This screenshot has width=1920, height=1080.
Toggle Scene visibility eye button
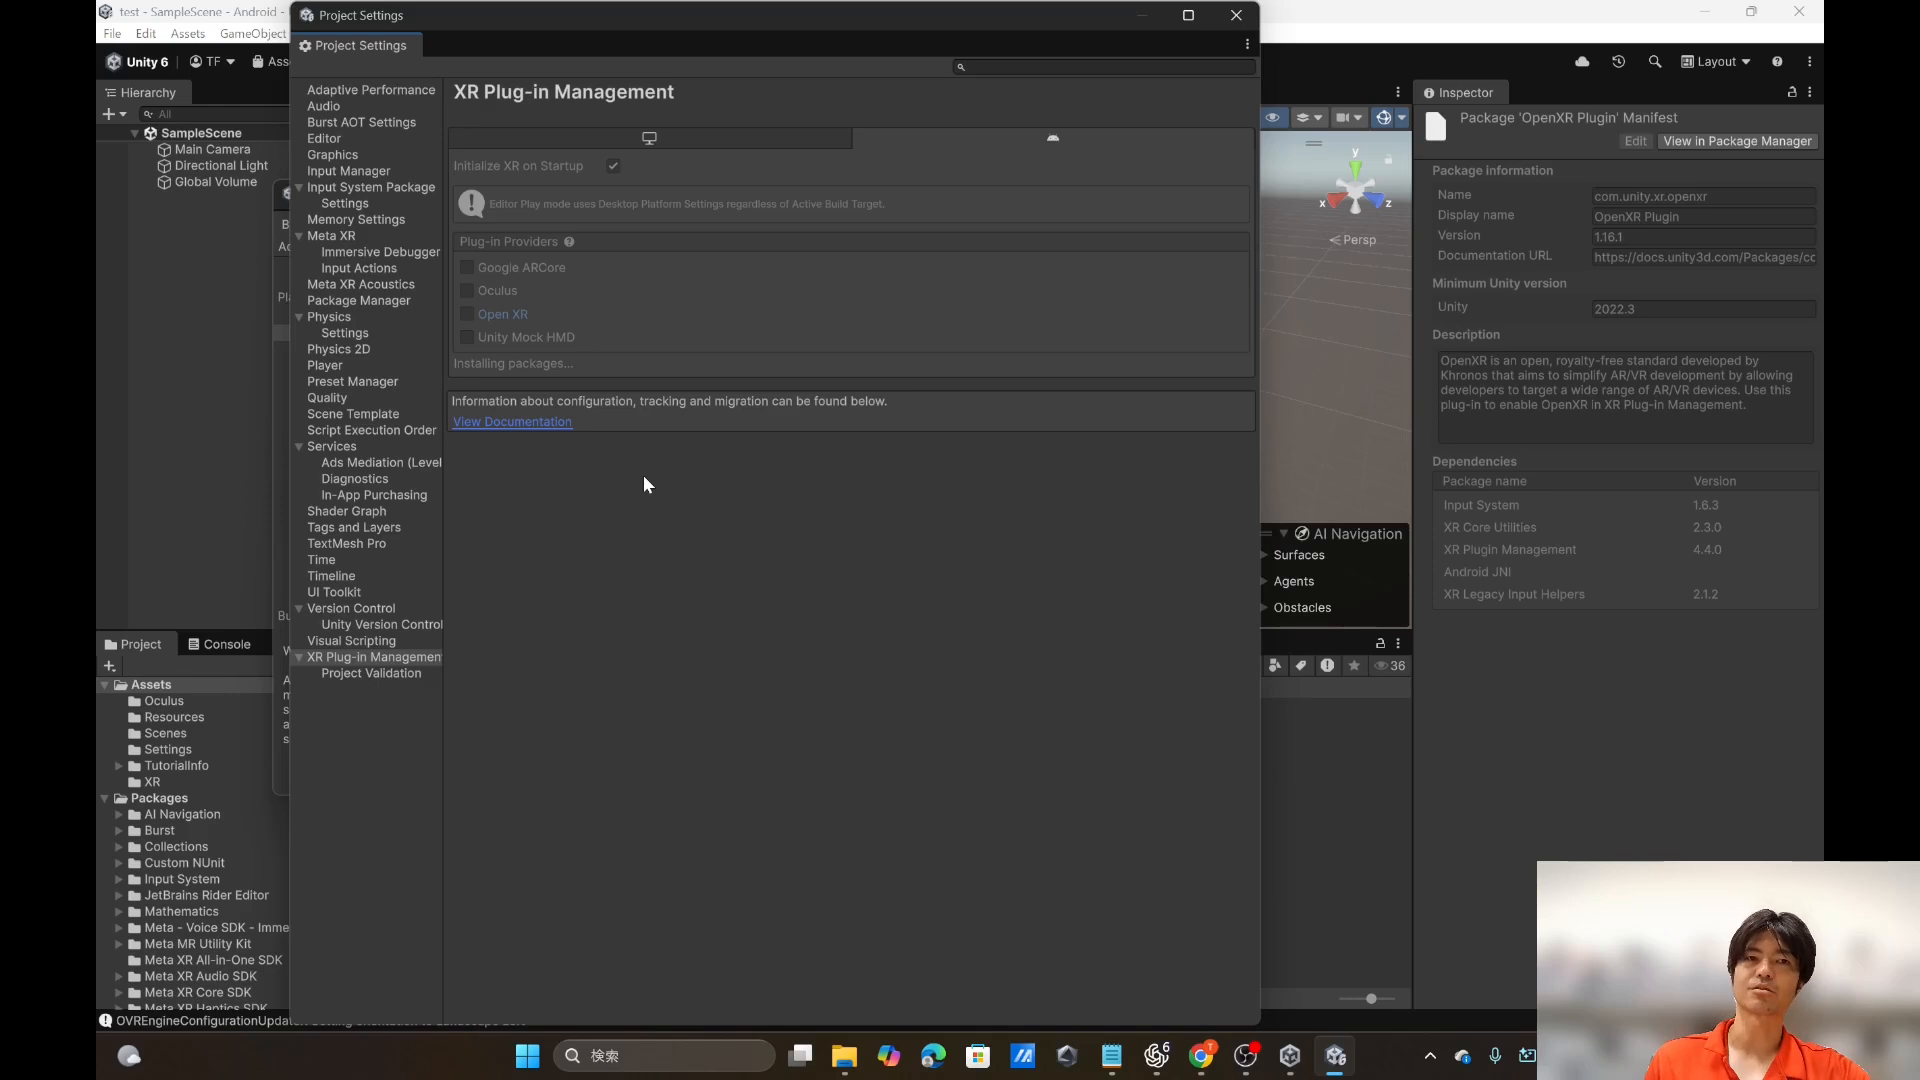click(x=1272, y=117)
